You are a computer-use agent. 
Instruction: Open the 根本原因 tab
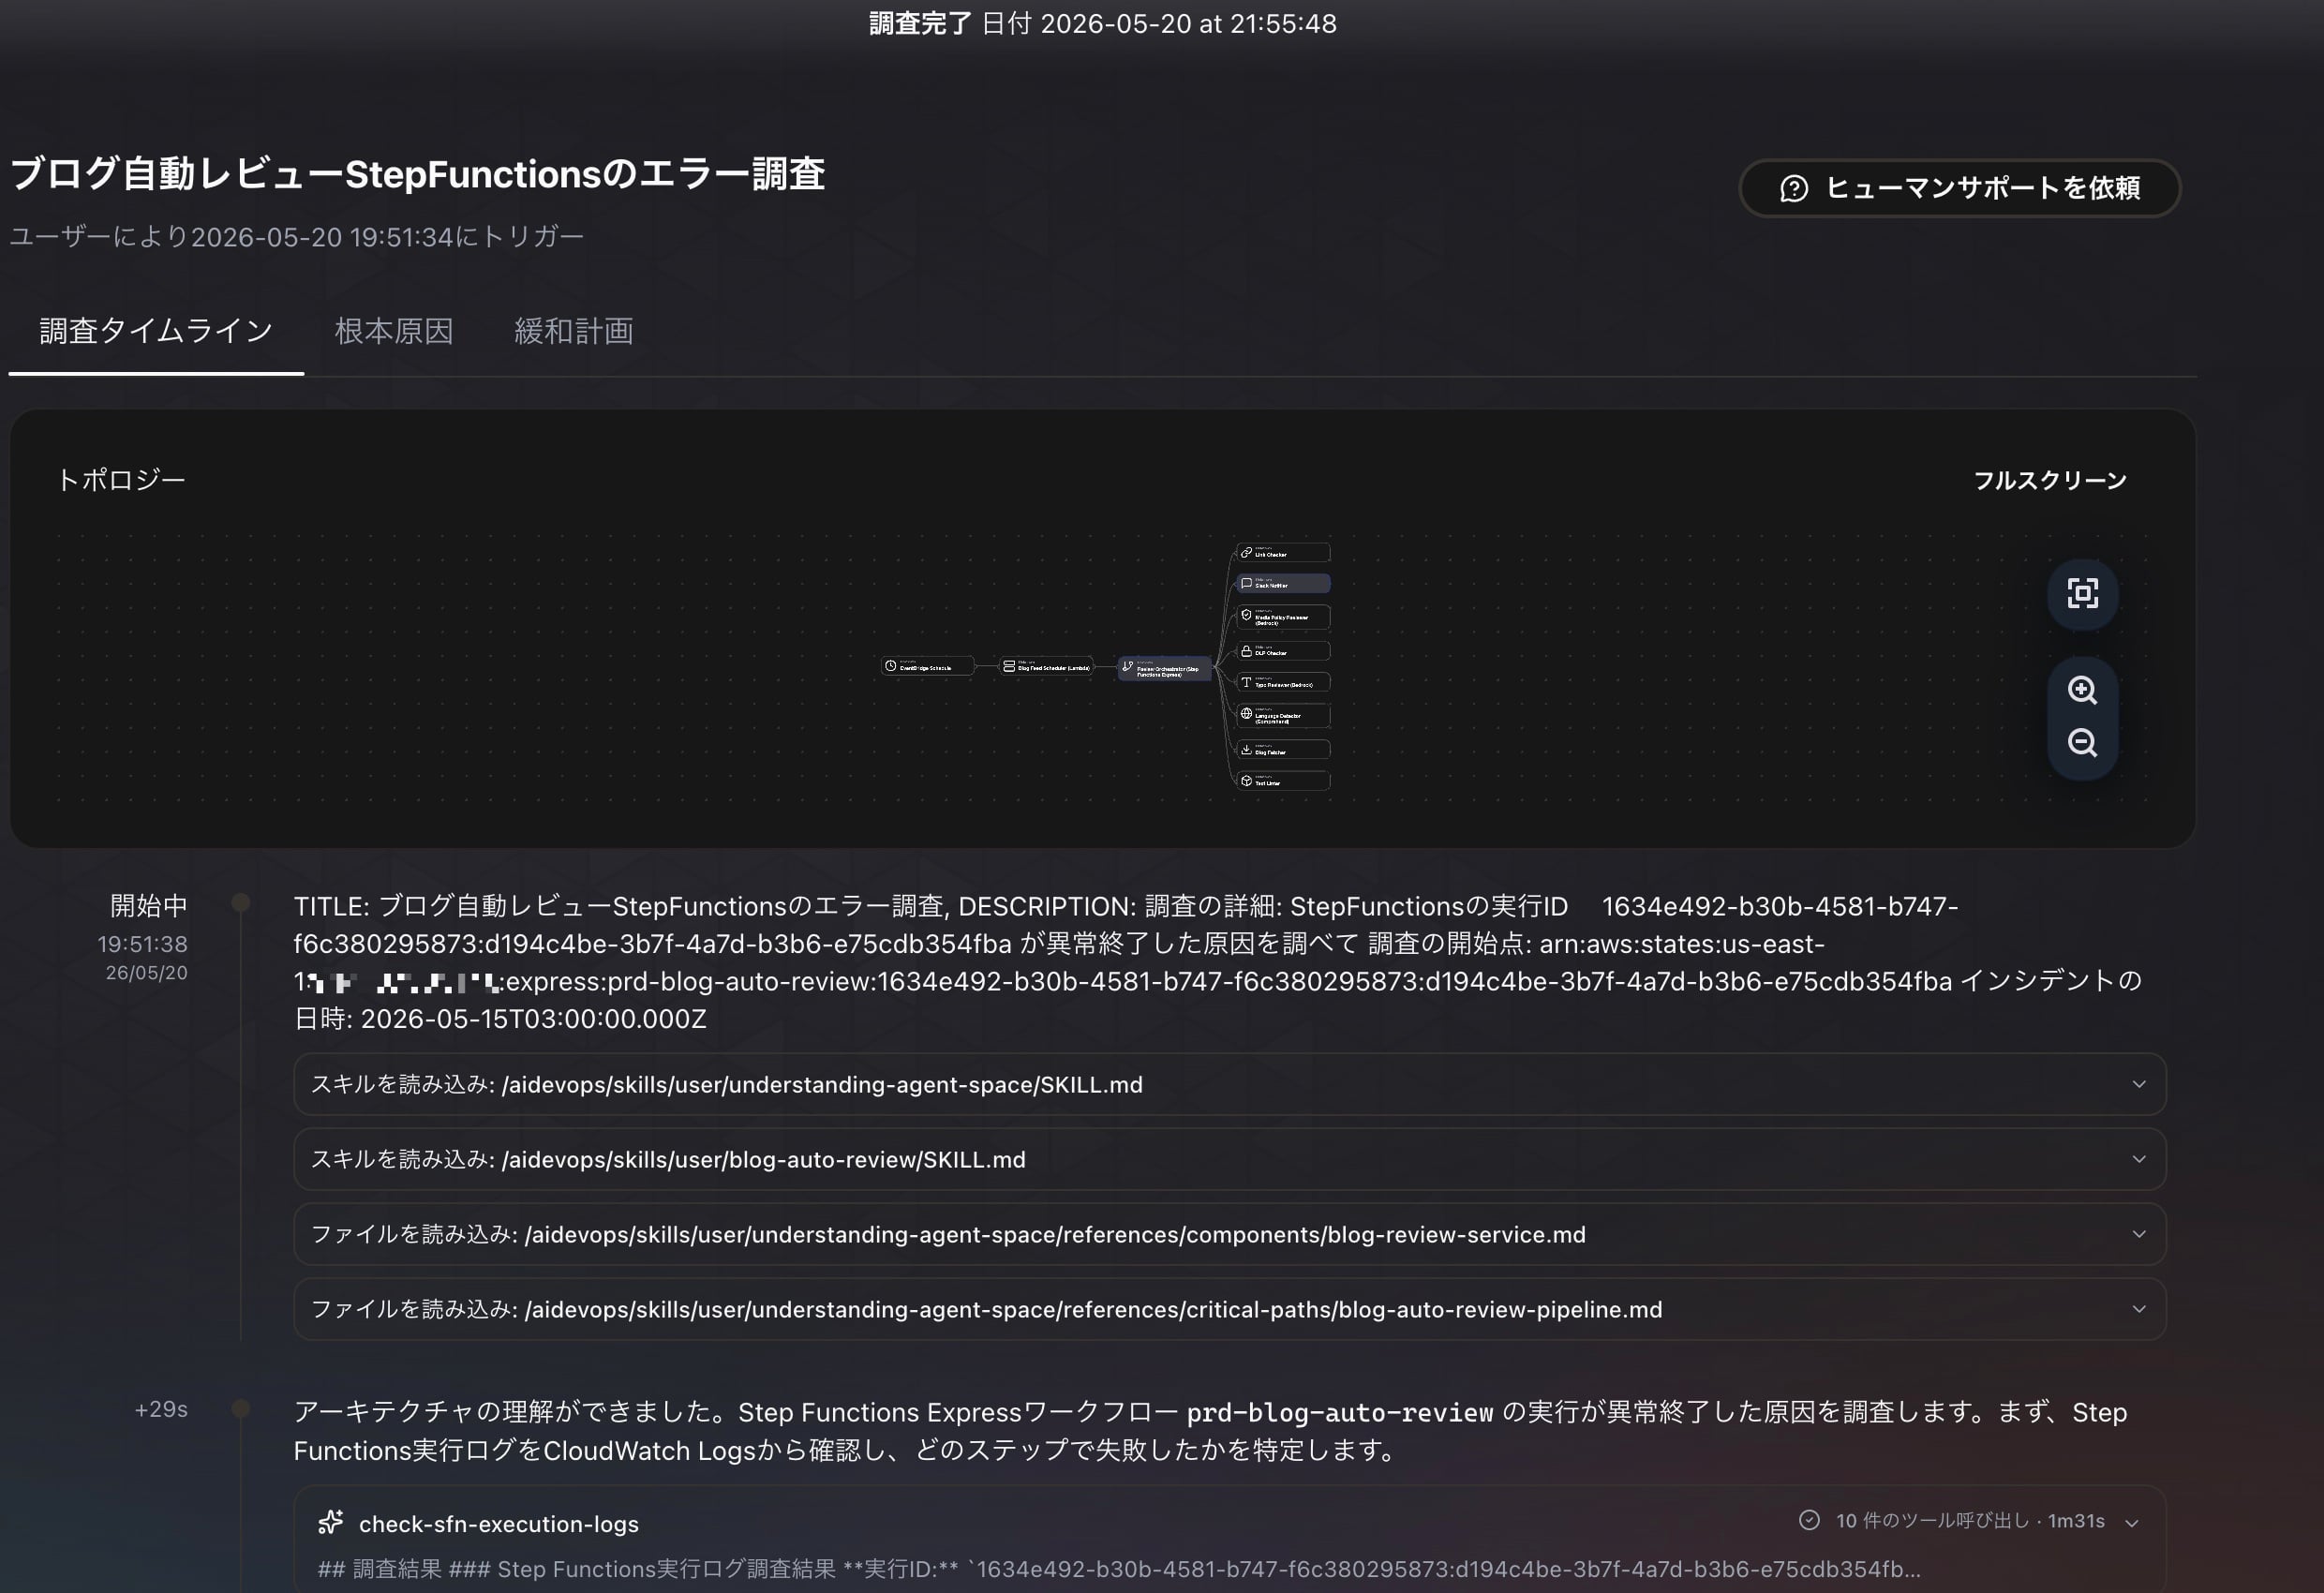[394, 331]
